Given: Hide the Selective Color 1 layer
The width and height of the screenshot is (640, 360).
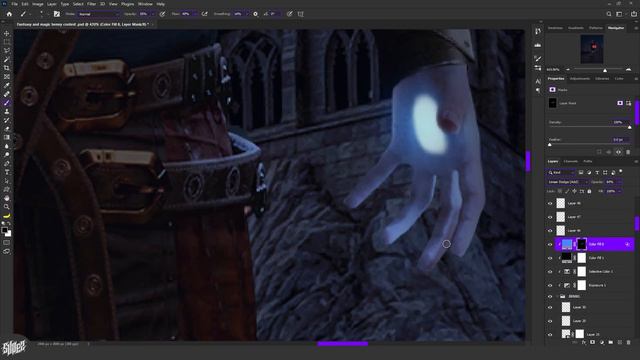Looking at the screenshot, I should (x=550, y=272).
